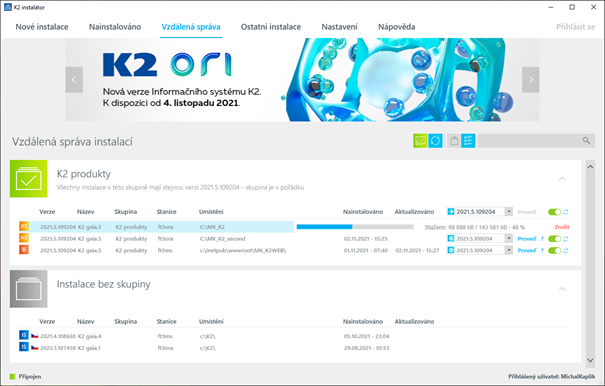The image size is (605, 386).
Task: Click the AS icon of C:\MK_K2_second row
Action: click(24, 238)
